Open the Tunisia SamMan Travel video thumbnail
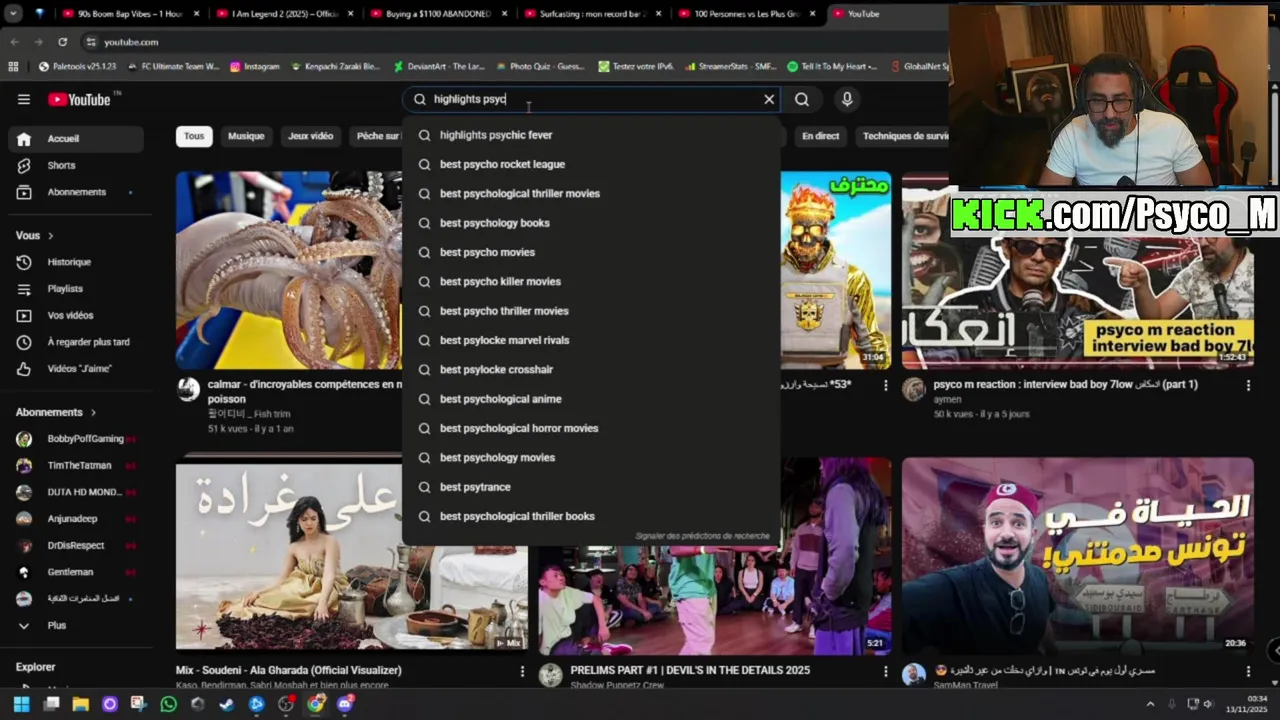1280x720 pixels. click(x=1078, y=555)
